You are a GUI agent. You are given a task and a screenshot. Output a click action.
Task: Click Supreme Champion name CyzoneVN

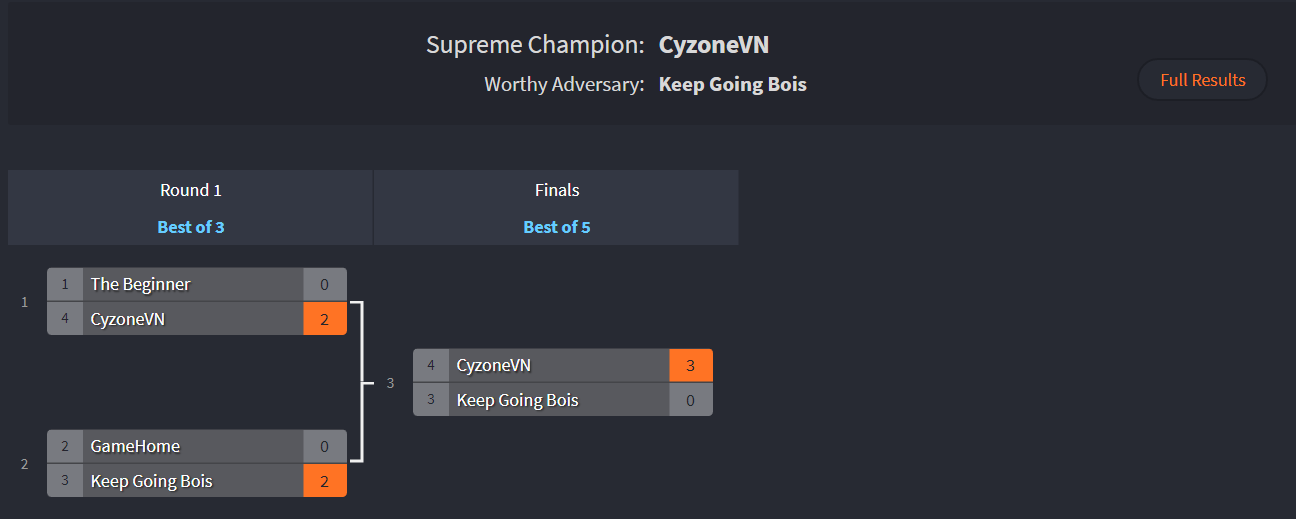(714, 45)
